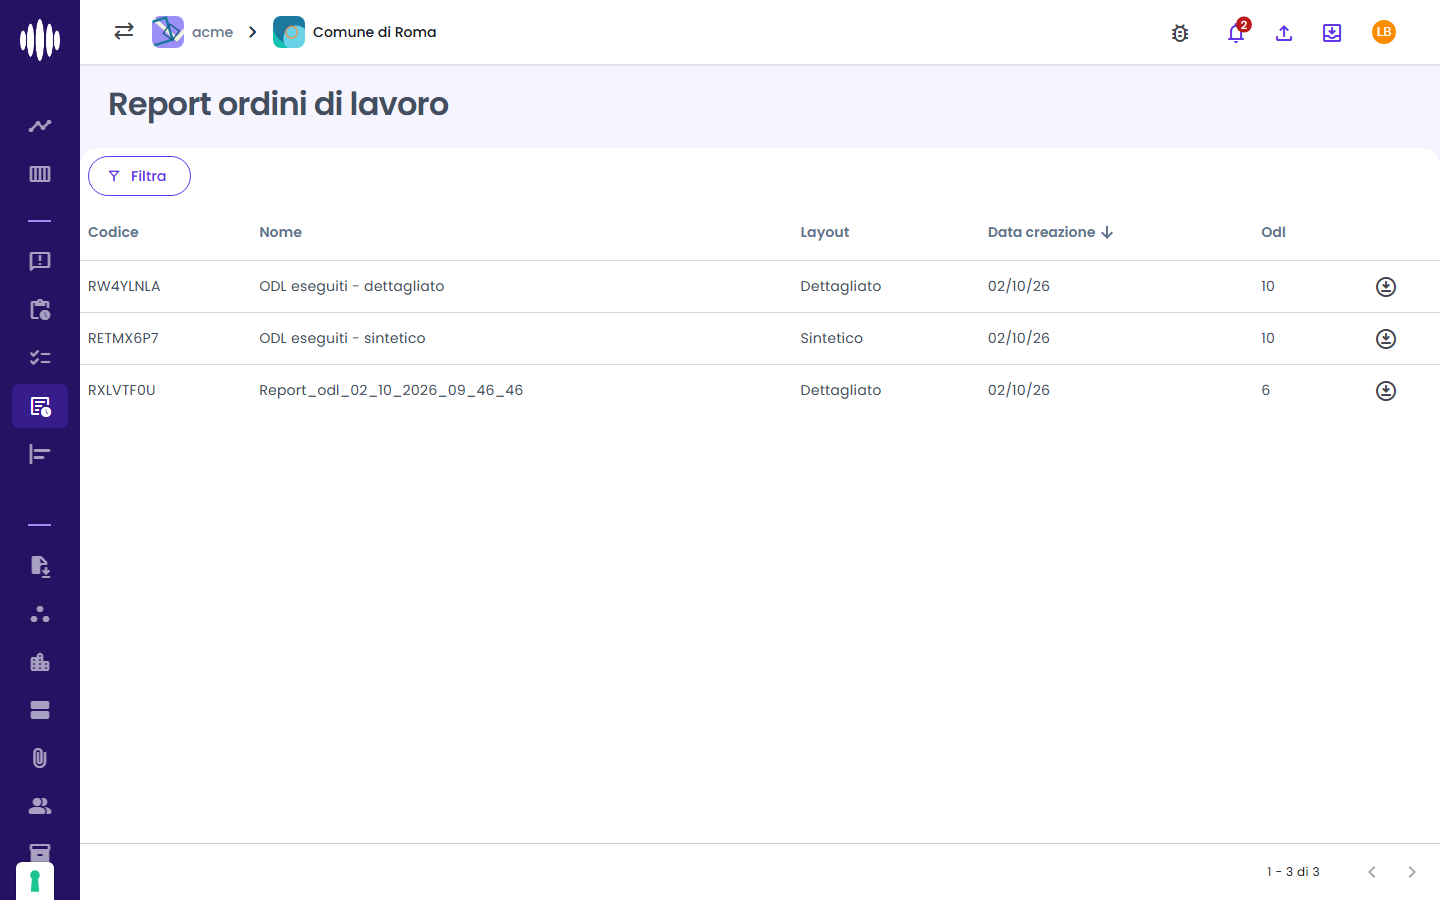1440x900 pixels.
Task: Open the acme breadcrumb link
Action: click(x=193, y=32)
